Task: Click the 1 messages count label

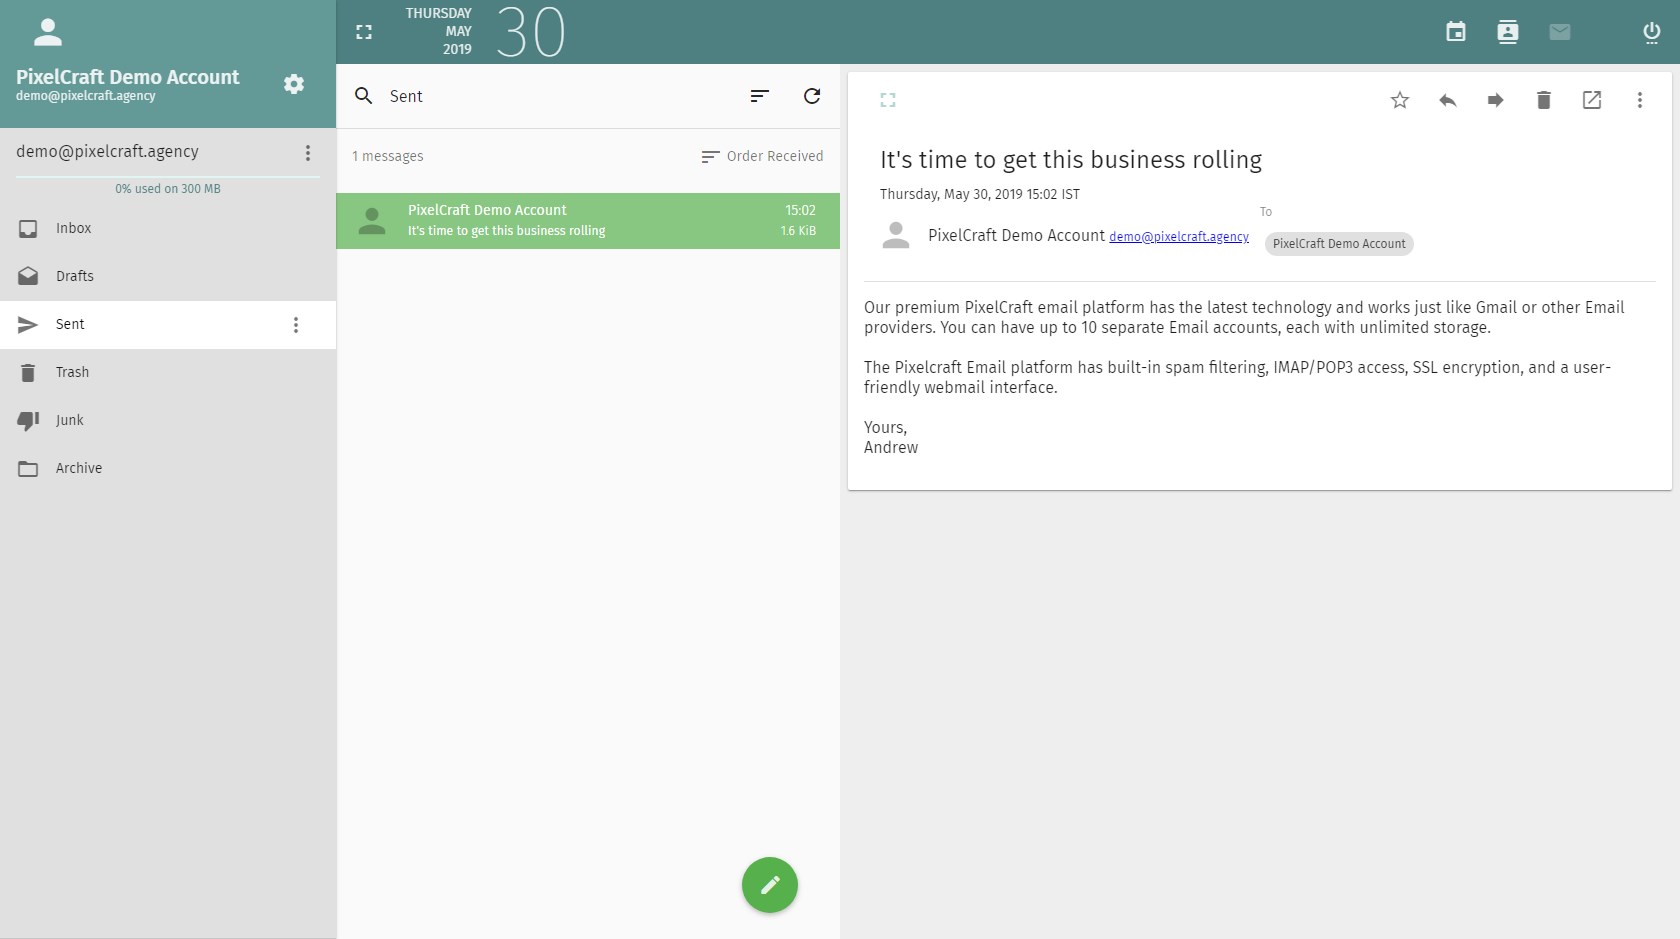Action: [388, 157]
